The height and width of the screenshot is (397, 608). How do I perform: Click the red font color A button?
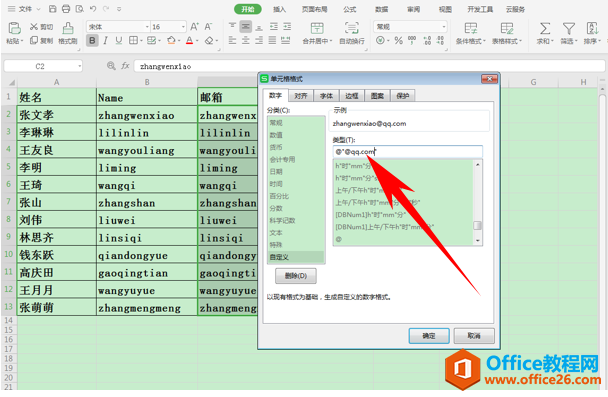click(189, 40)
